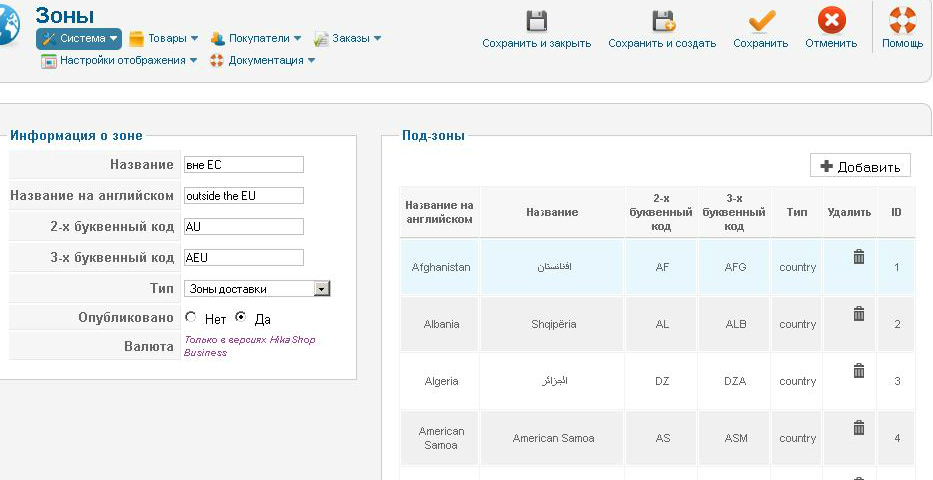Click the Настройки отображения layout icon
The height and width of the screenshot is (480, 933).
[x=49, y=61]
